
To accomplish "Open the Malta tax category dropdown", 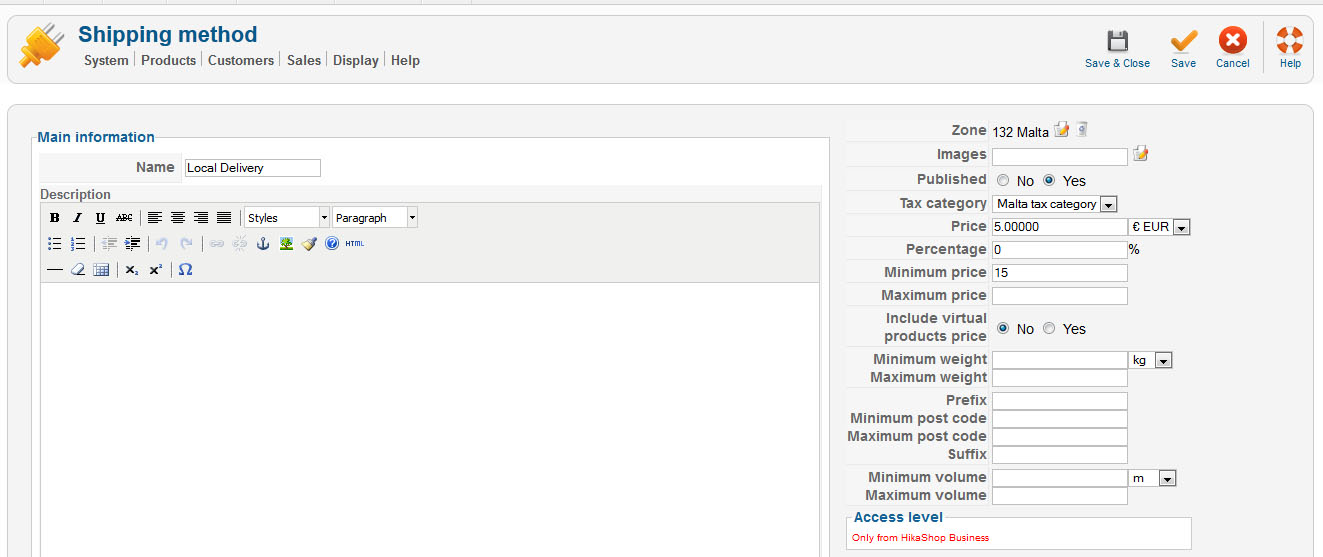I will coord(1055,204).
